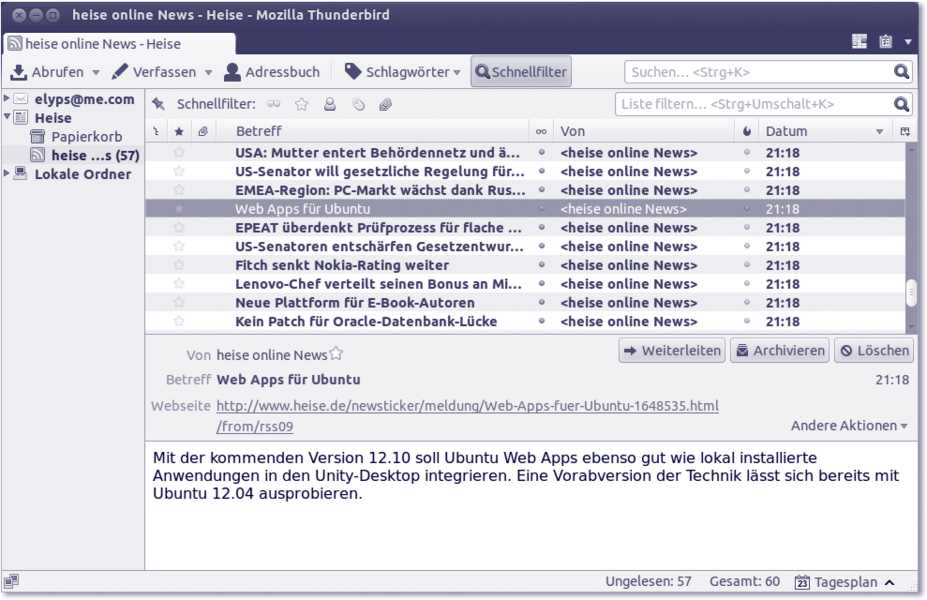This screenshot has height=600, width=927.
Task: Open the Schlagwörter dropdown
Action: [x=403, y=72]
